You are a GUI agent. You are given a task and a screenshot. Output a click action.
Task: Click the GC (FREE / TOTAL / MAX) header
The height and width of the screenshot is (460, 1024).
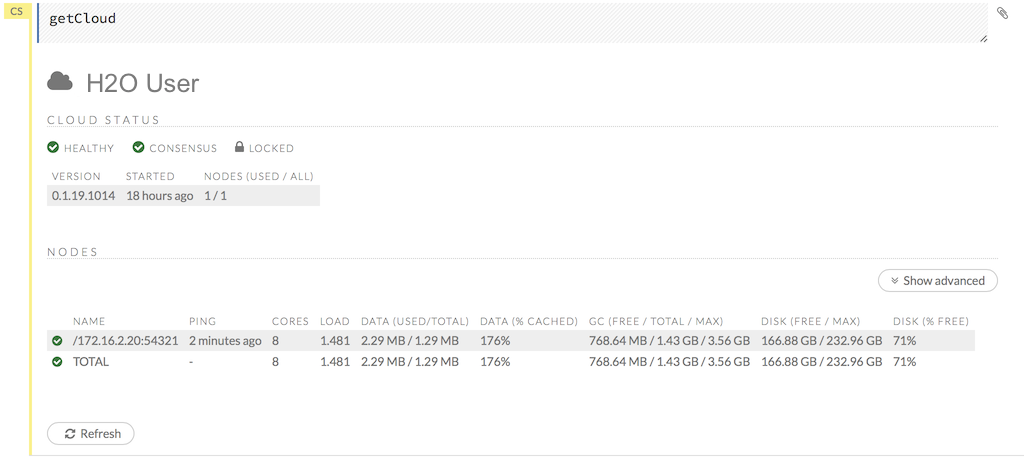coord(655,321)
